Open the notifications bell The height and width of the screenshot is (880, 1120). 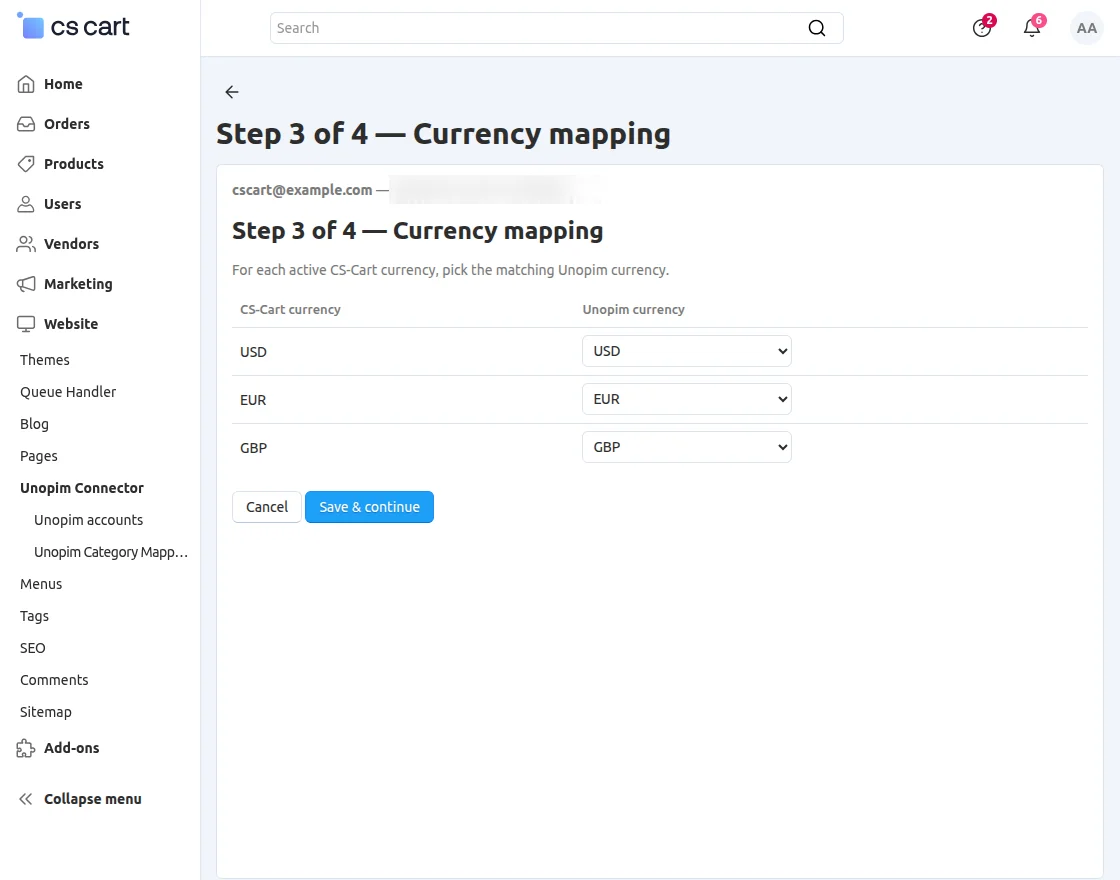tap(1032, 28)
